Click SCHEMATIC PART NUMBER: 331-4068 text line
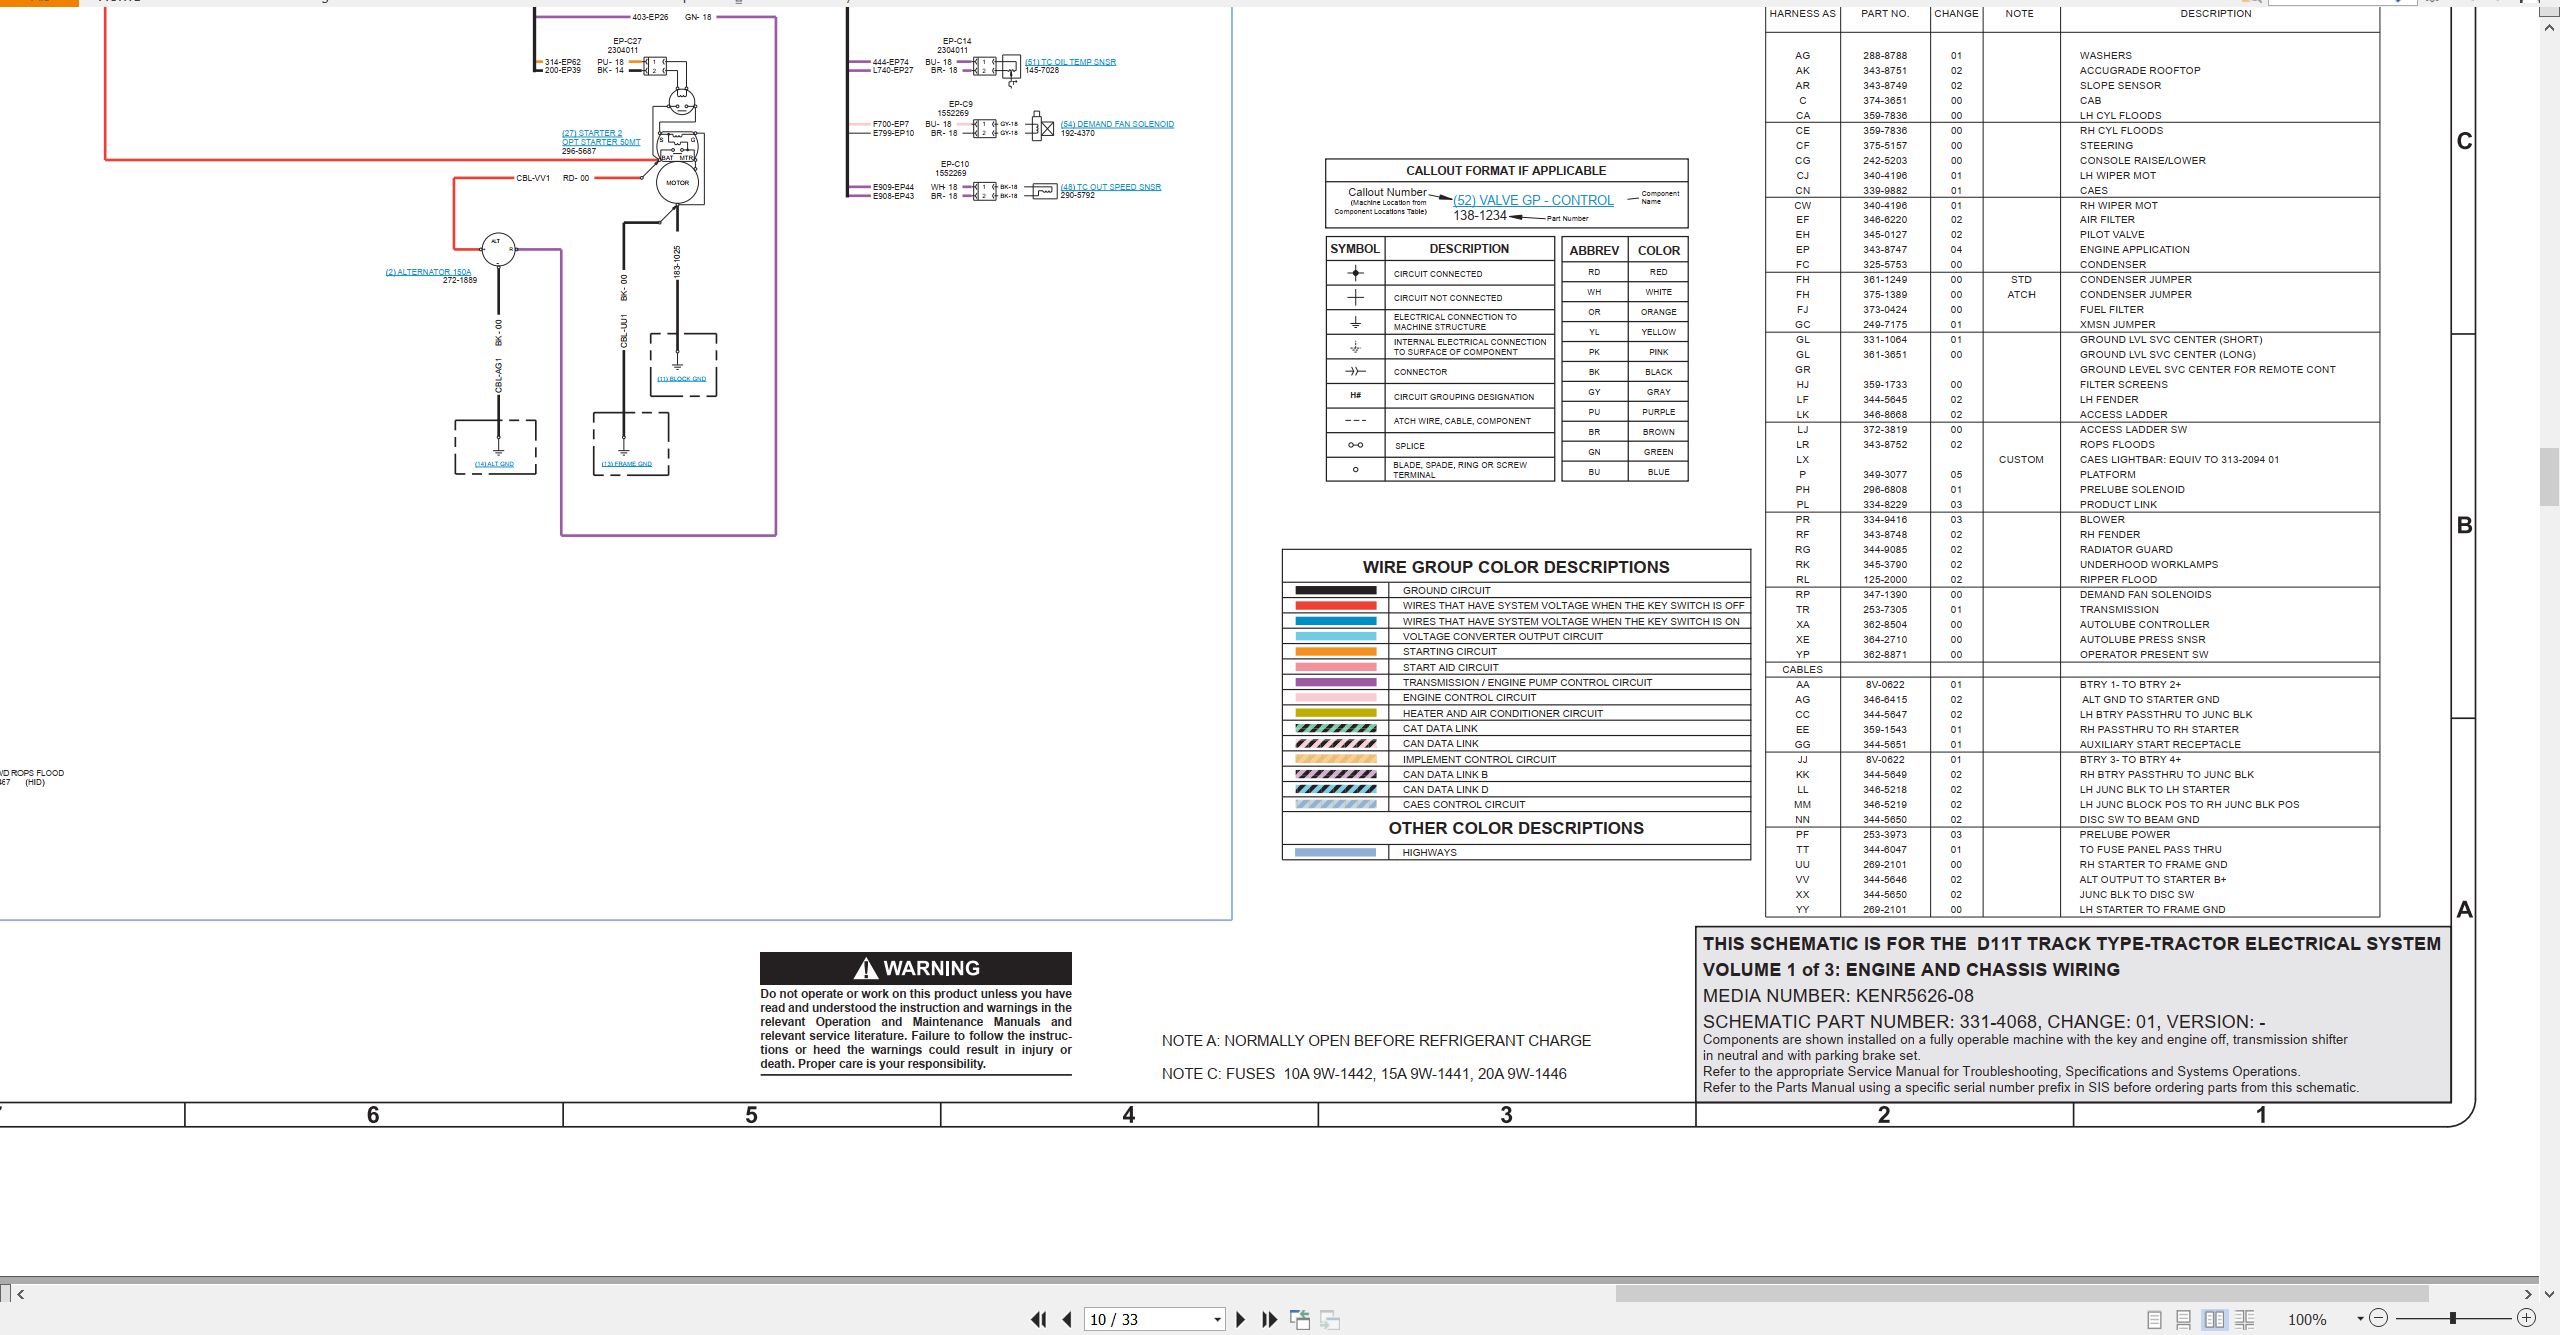This screenshot has height=1335, width=2560. coord(1984,1022)
